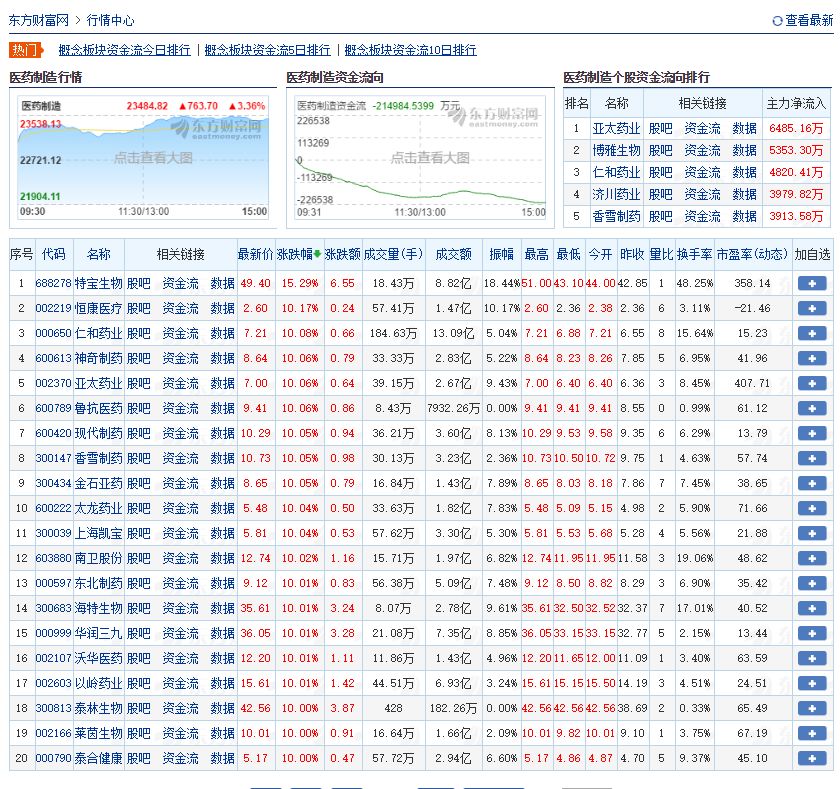Screen dimensions: 840x789
Task: Open 概念板块资金流今日排行 link
Action: (124, 50)
